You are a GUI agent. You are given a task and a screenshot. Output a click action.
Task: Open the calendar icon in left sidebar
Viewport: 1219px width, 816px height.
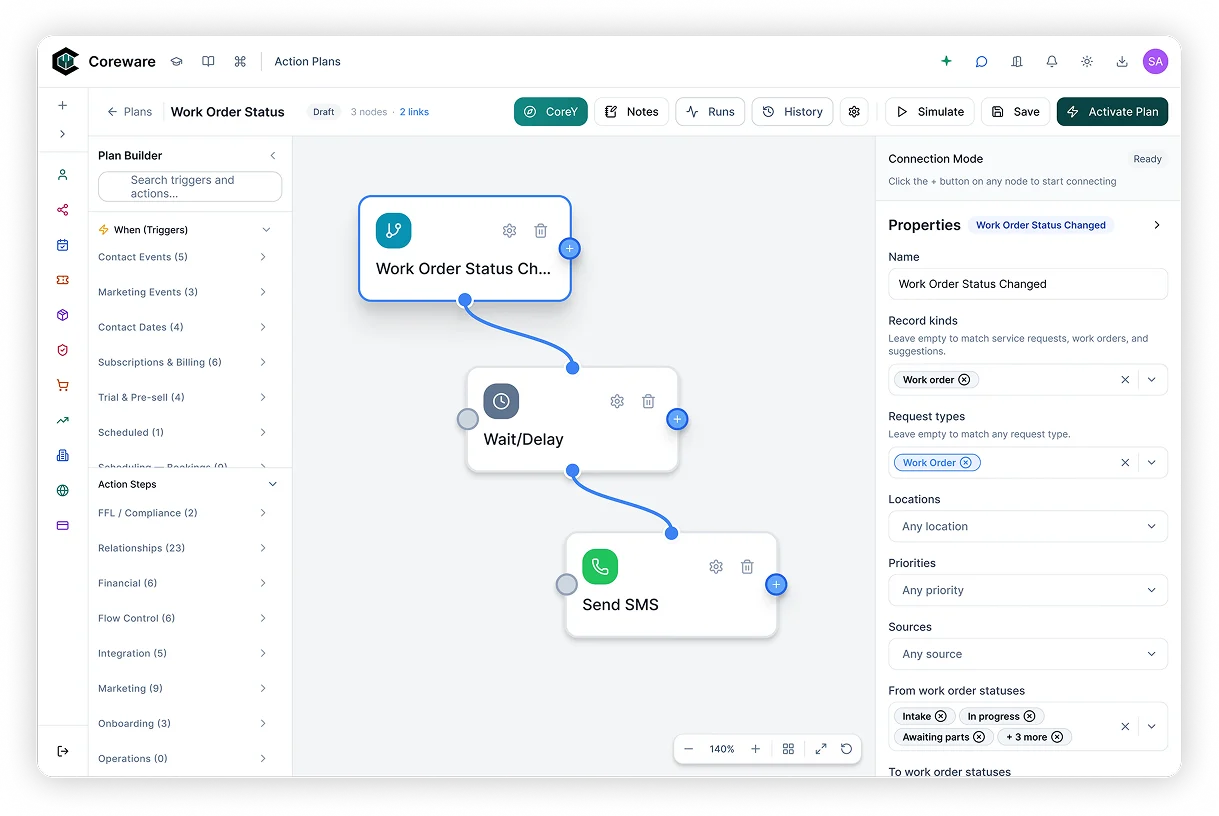[63, 245]
